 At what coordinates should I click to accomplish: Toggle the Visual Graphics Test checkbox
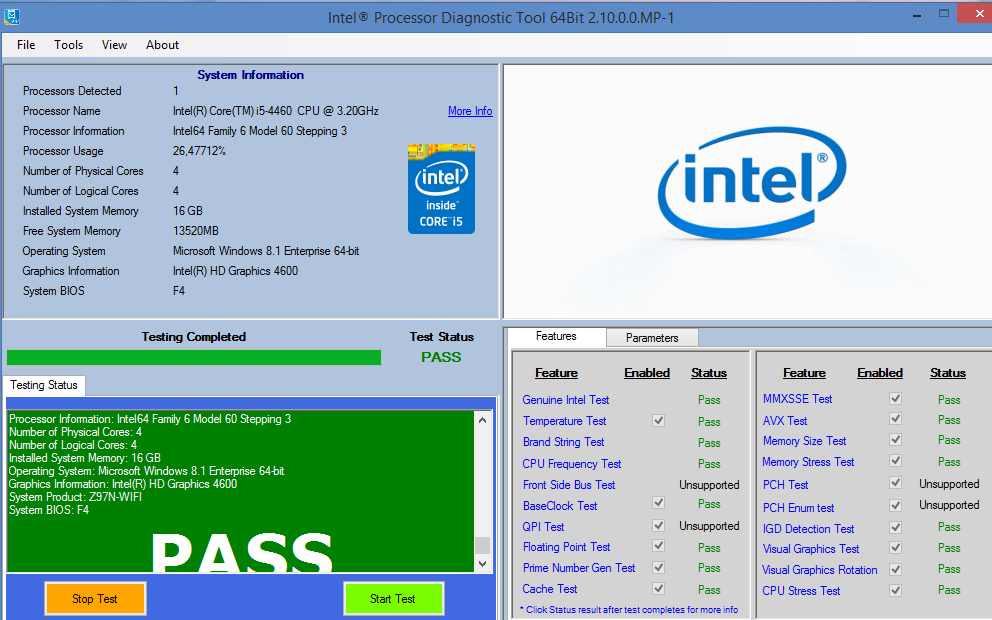click(x=895, y=547)
